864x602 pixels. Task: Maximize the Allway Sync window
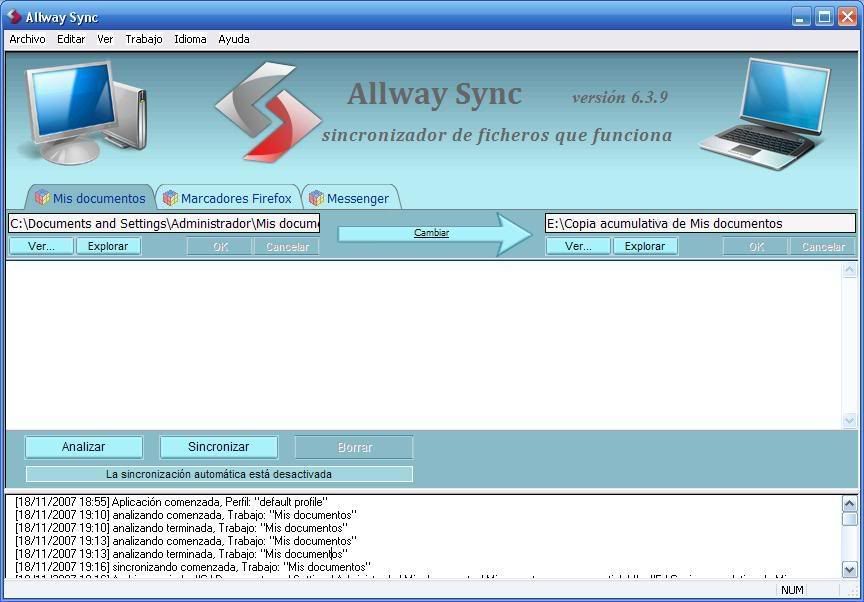[x=824, y=17]
